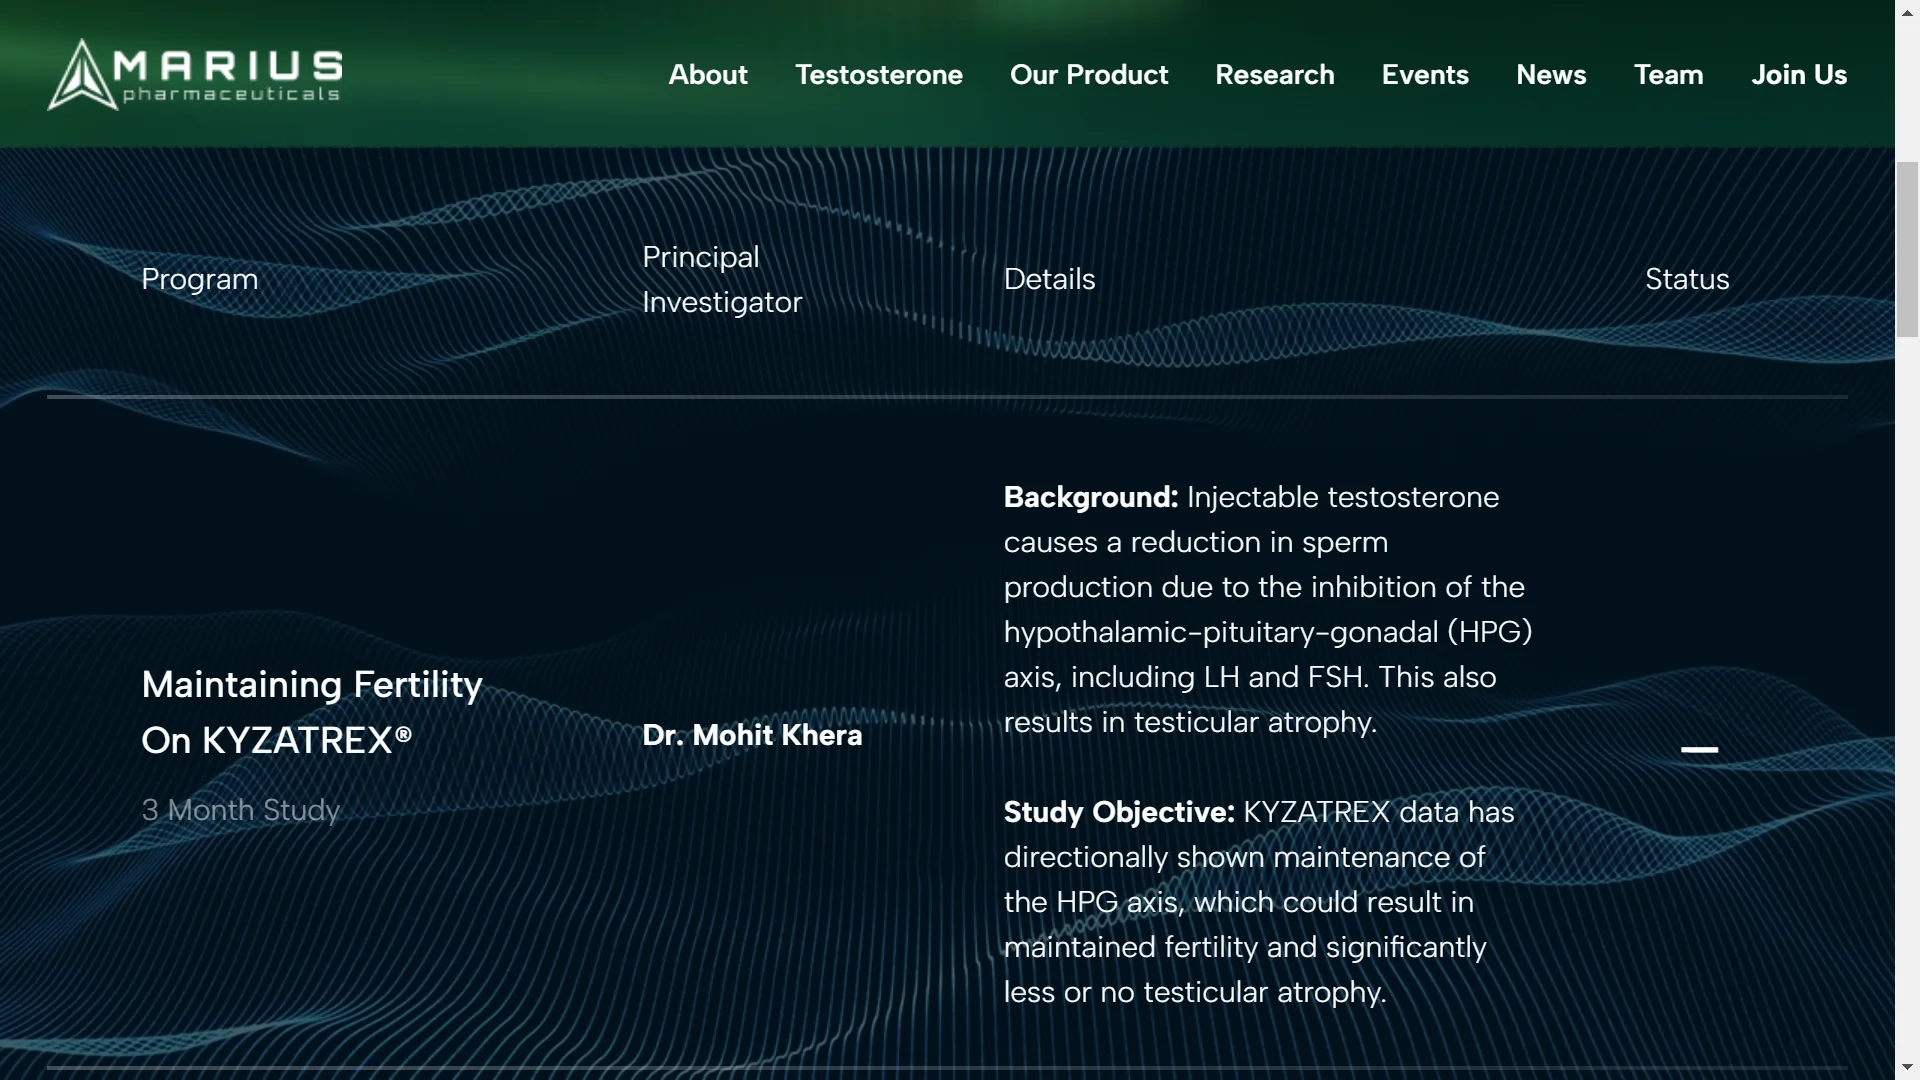Select the Status column header
Image resolution: width=1920 pixels, height=1080 pixels.
coord(1687,279)
